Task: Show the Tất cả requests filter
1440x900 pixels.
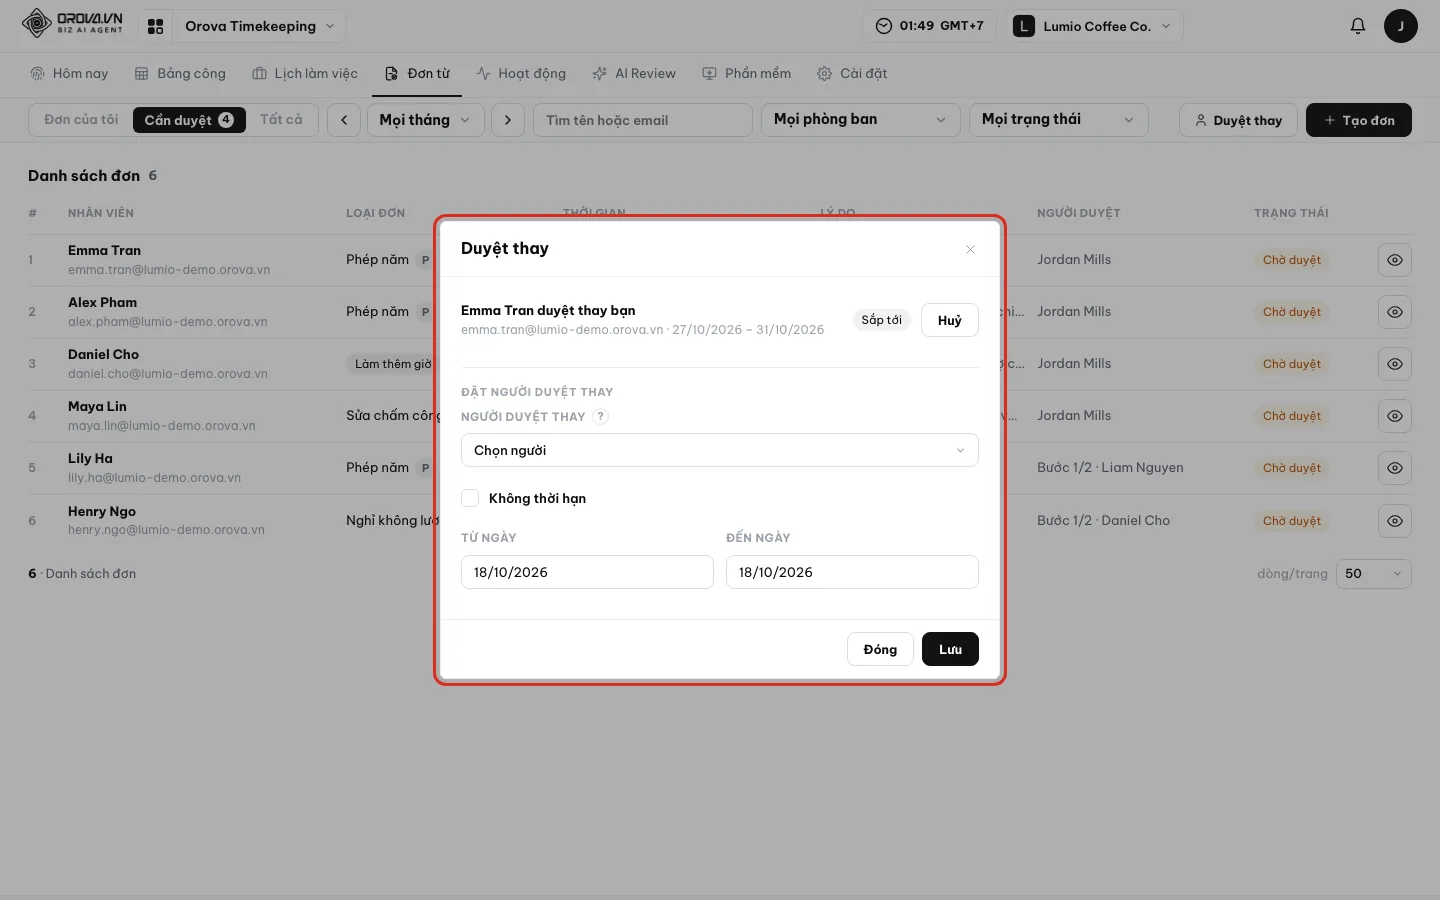Action: coord(281,120)
